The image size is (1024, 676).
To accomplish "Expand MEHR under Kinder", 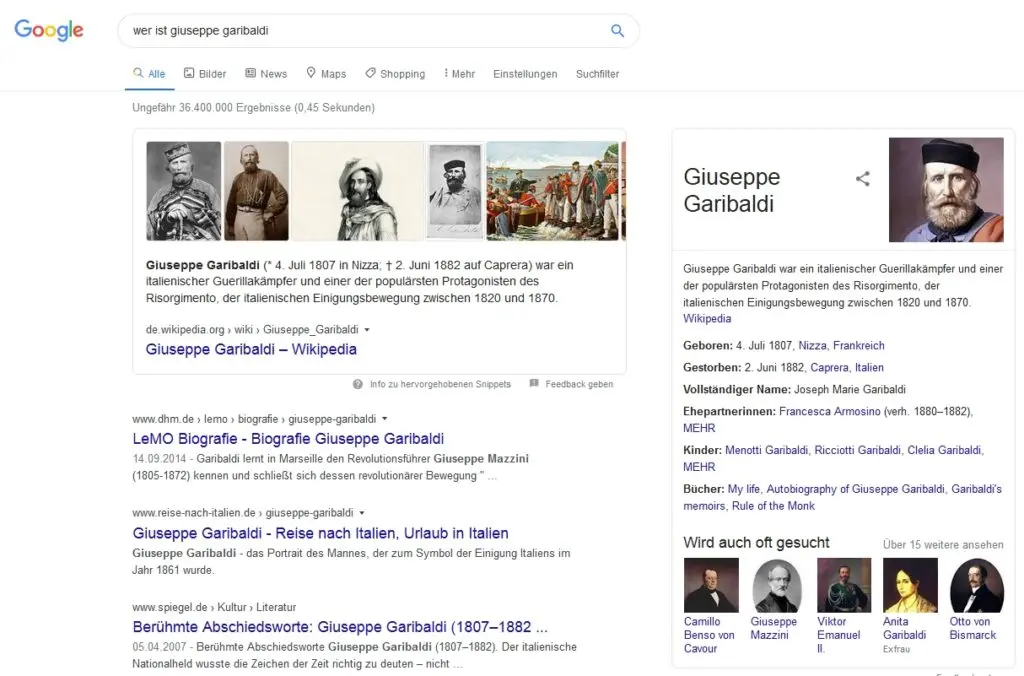I will click(699, 467).
